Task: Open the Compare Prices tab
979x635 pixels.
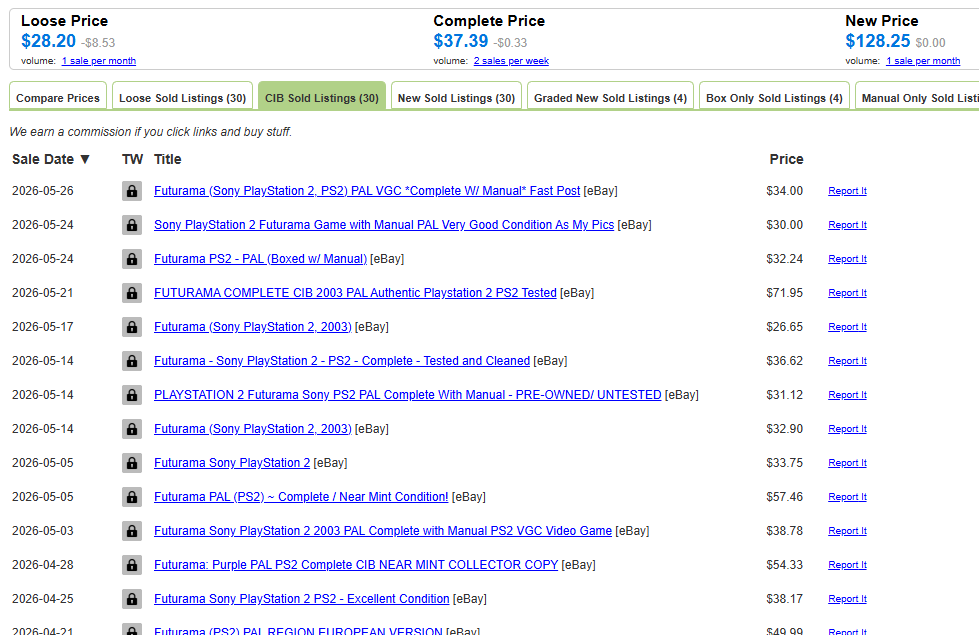Action: (x=58, y=98)
